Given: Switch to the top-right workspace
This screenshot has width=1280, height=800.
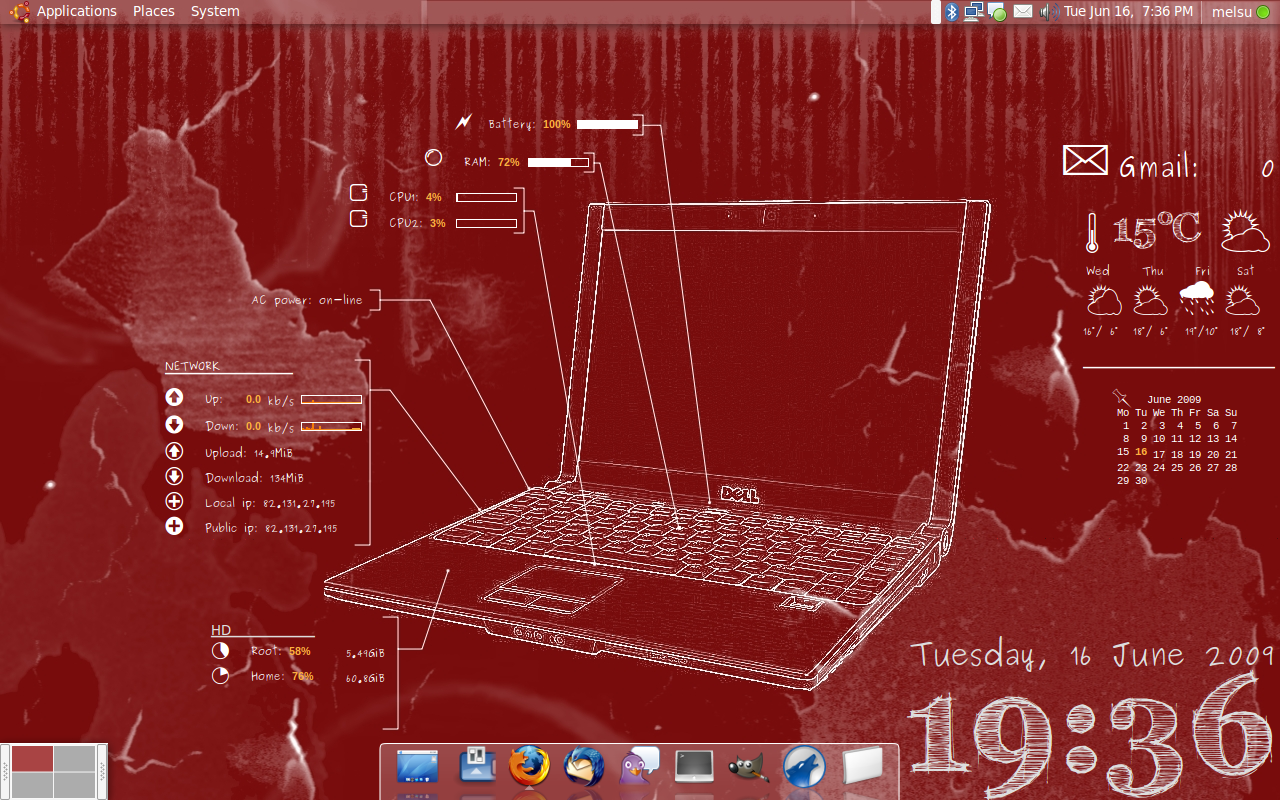Looking at the screenshot, I should [74, 759].
